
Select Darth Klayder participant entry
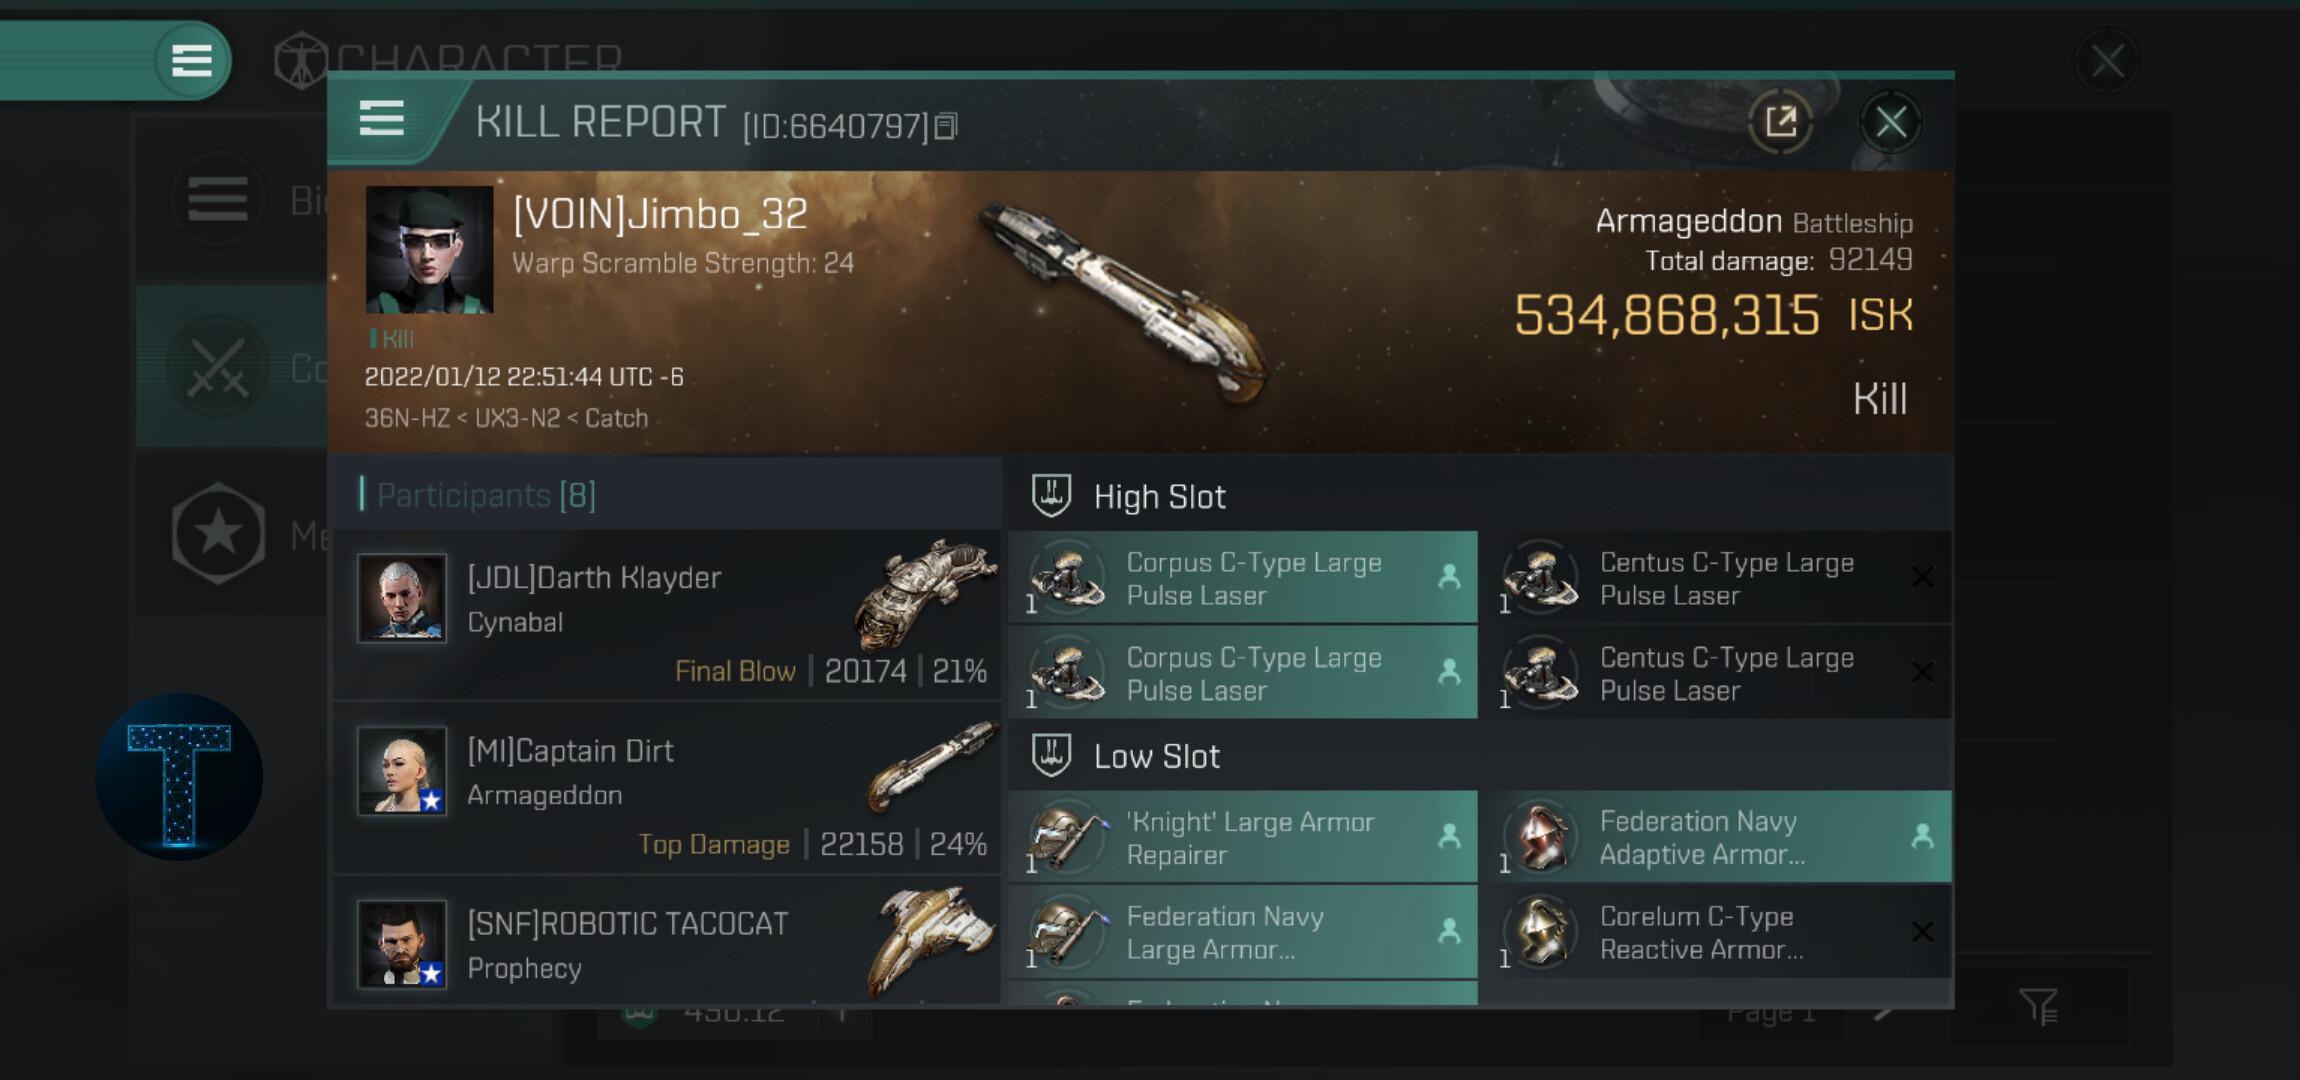pos(667,614)
